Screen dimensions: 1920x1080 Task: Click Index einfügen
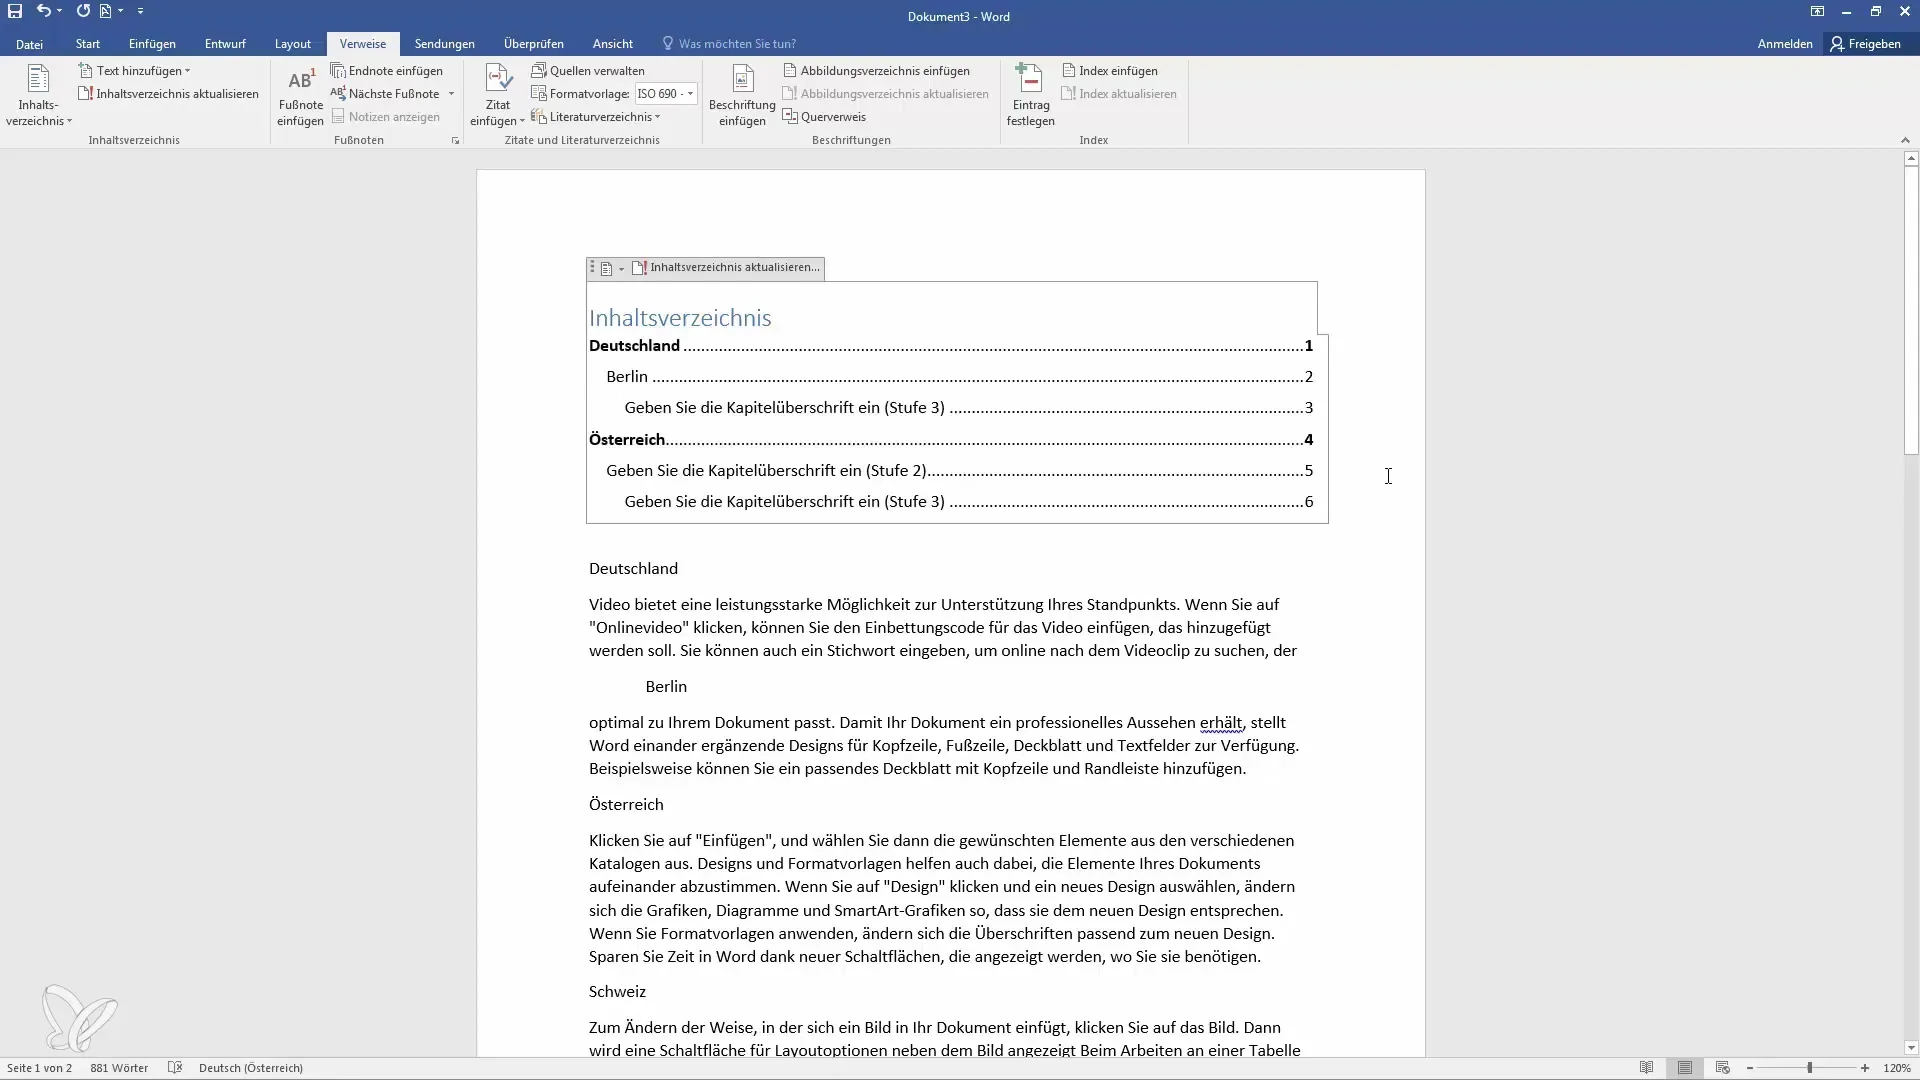tap(1109, 71)
